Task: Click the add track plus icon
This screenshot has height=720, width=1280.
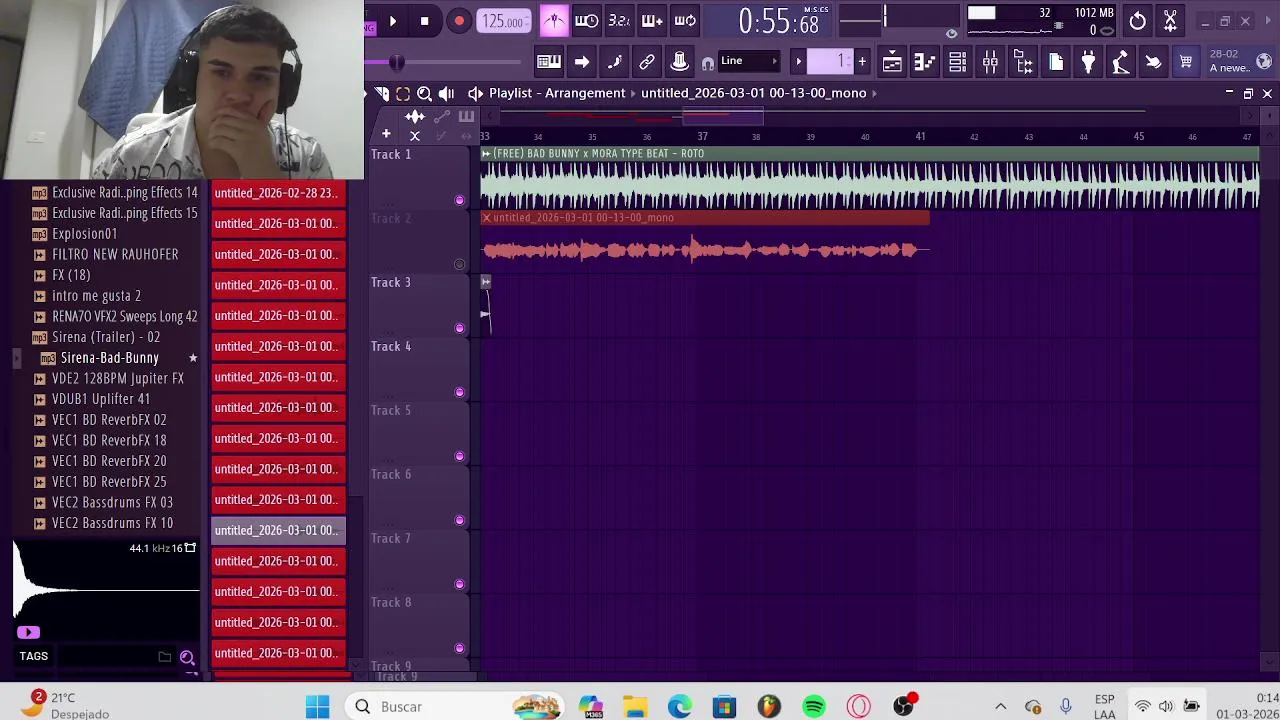Action: 386,134
